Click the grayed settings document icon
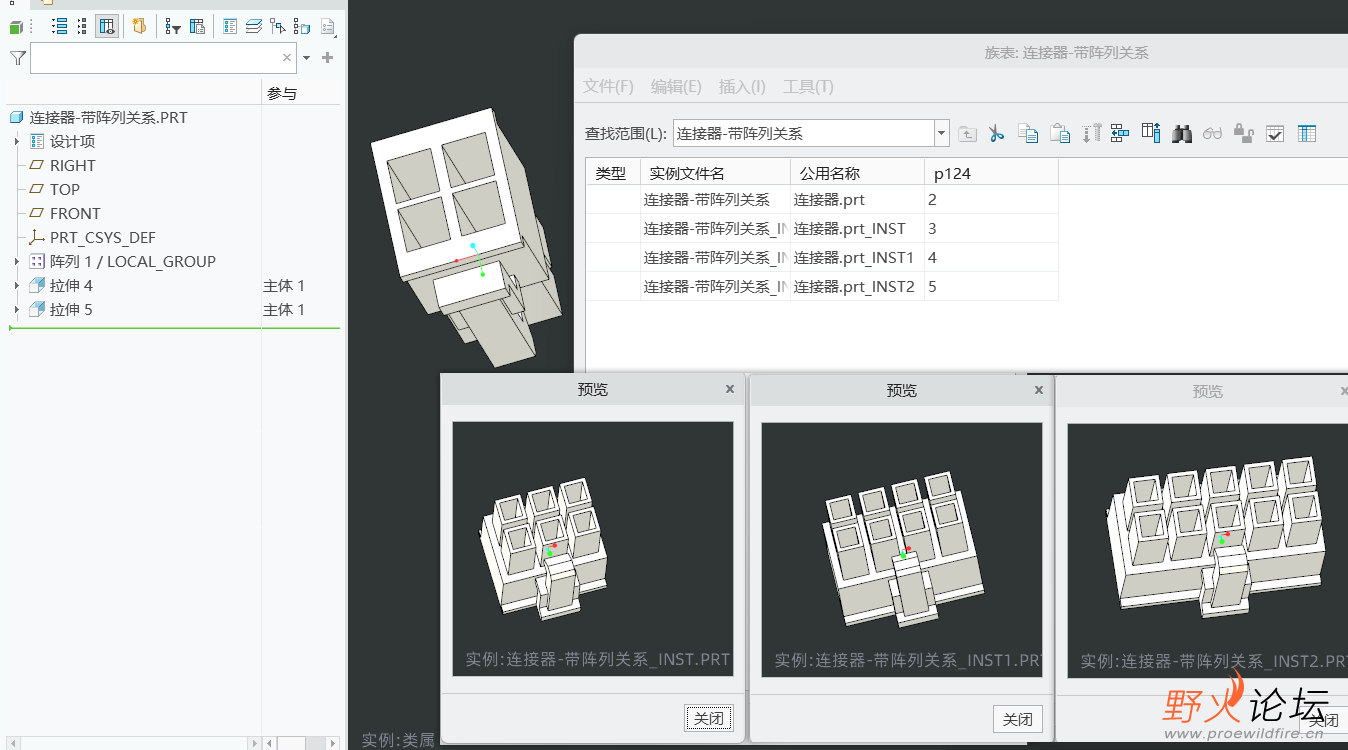The image size is (1348, 750). [x=327, y=27]
